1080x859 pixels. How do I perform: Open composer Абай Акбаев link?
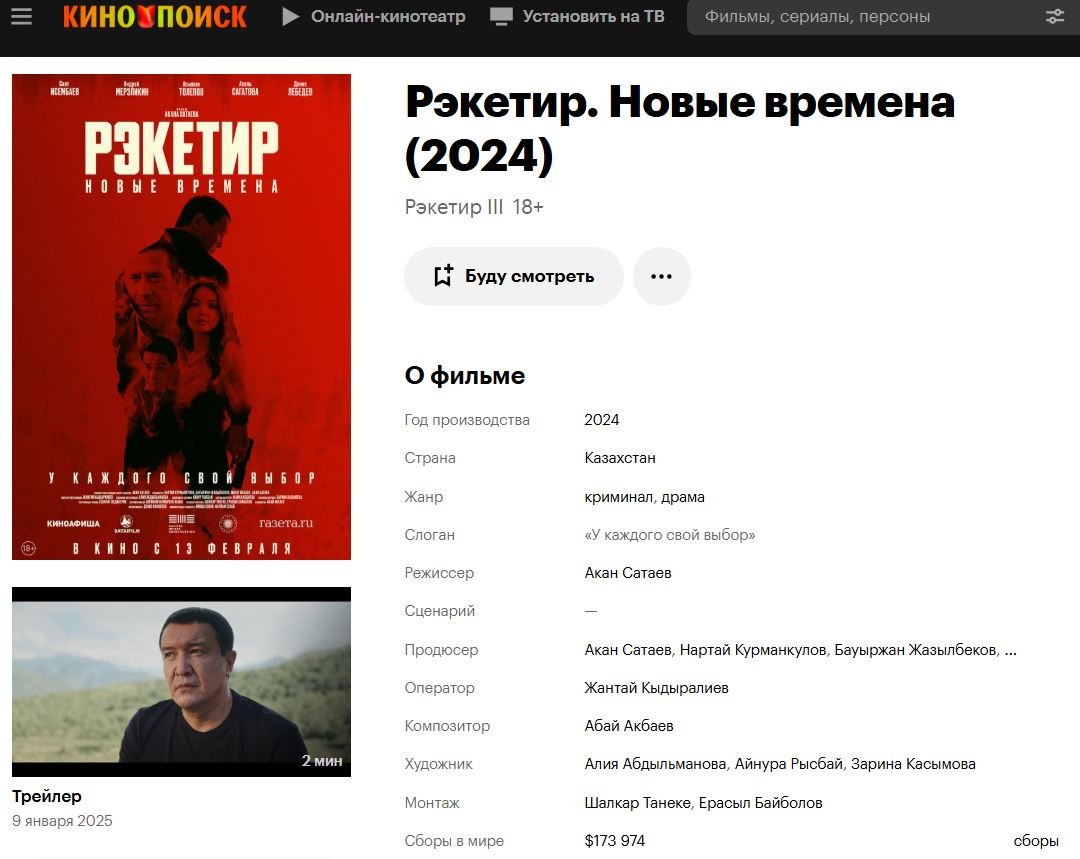(x=629, y=725)
